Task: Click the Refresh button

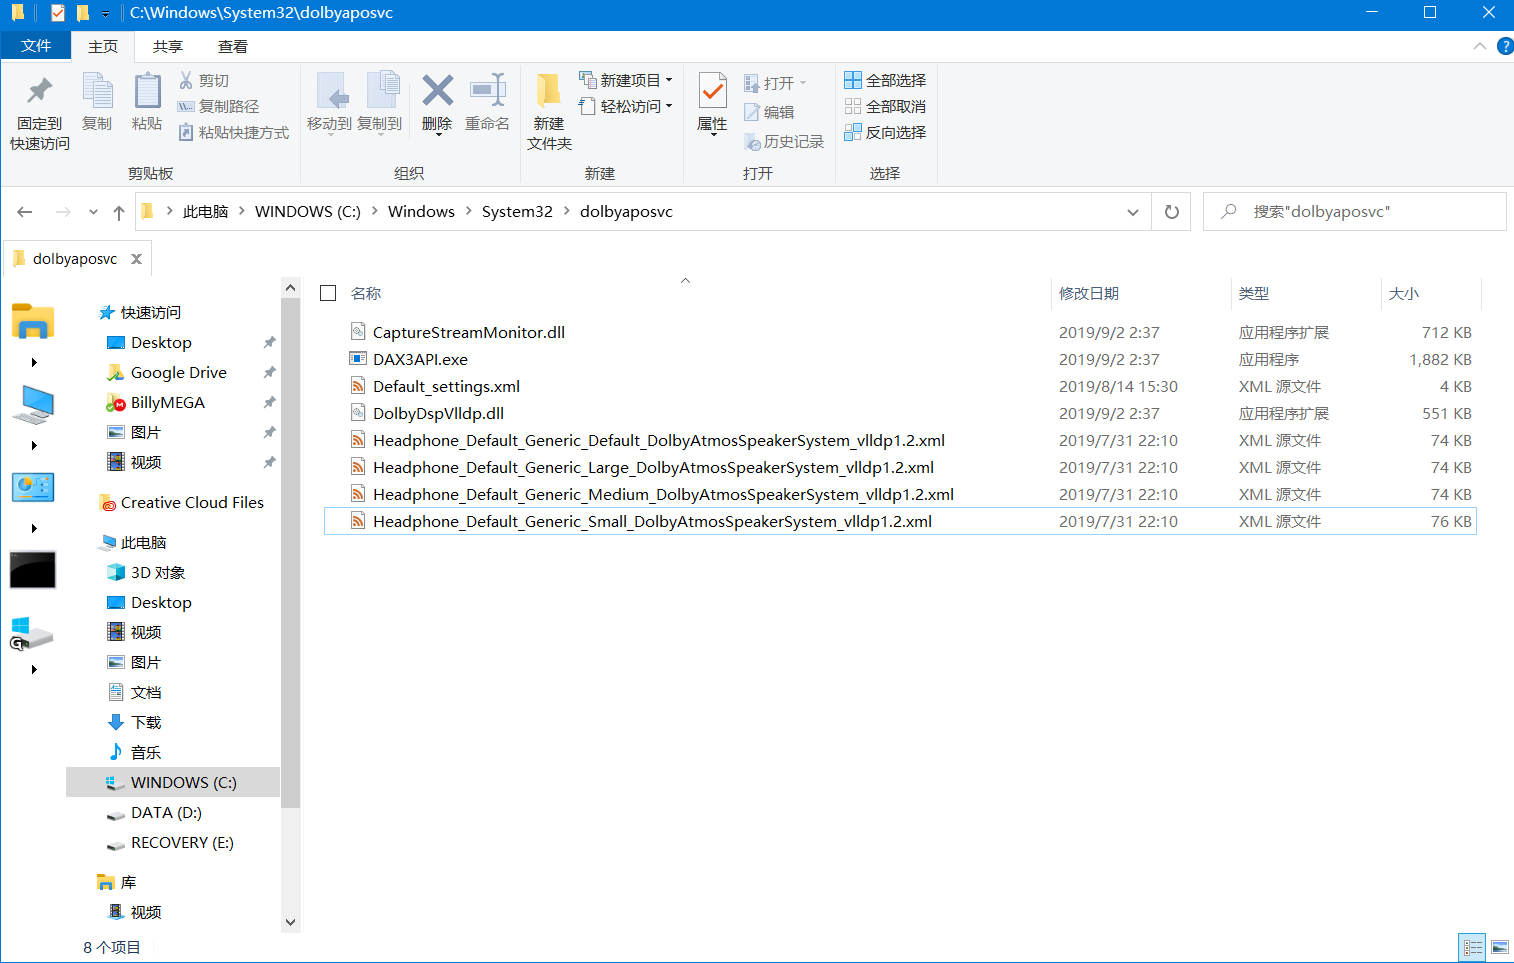Action: [x=1172, y=212]
